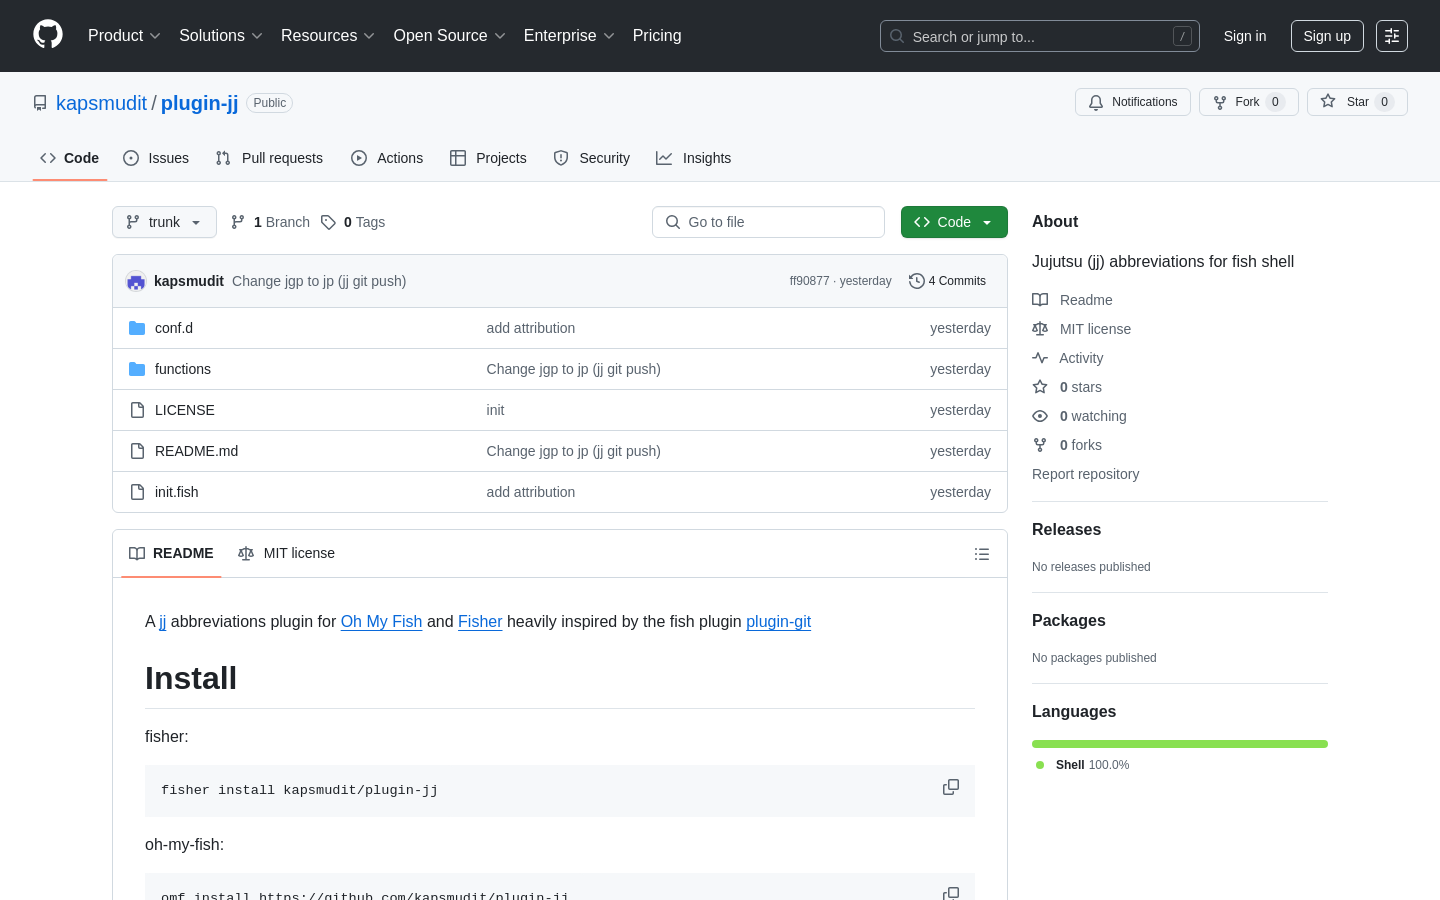
Task: Click the Shell 100.0% language entry
Action: tap(1082, 765)
